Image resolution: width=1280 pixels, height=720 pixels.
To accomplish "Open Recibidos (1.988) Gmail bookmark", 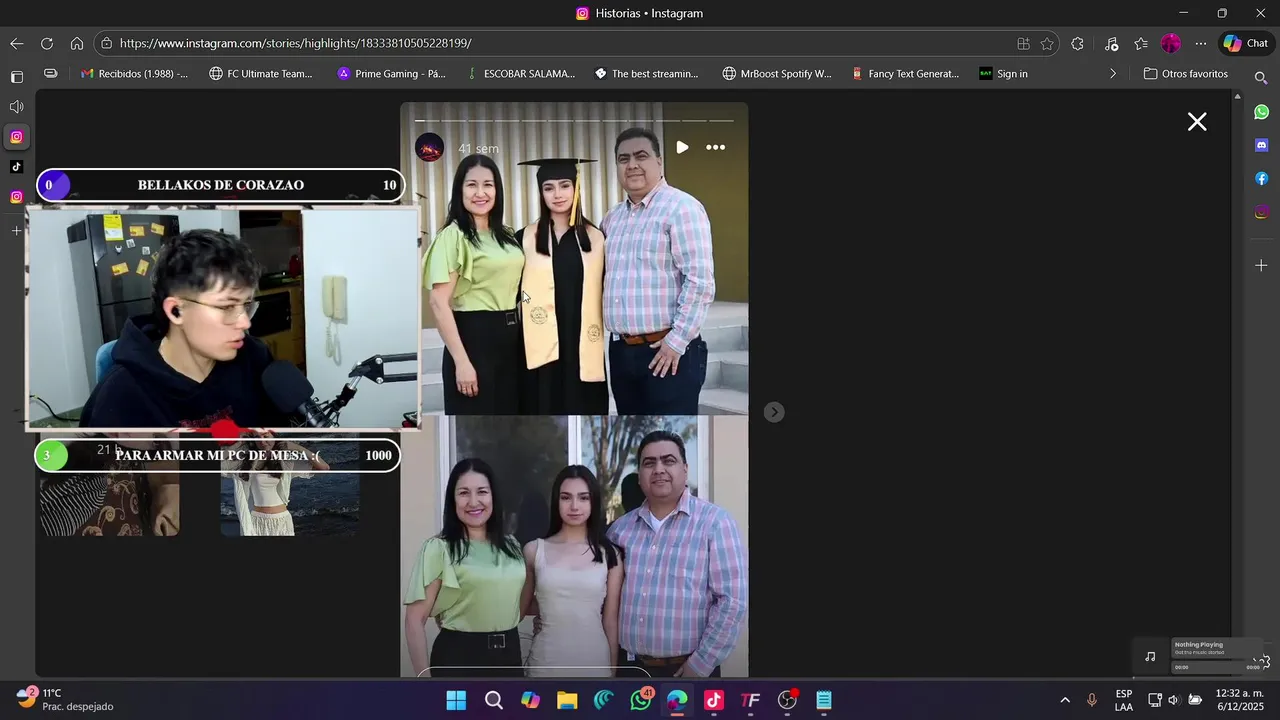I will (134, 74).
